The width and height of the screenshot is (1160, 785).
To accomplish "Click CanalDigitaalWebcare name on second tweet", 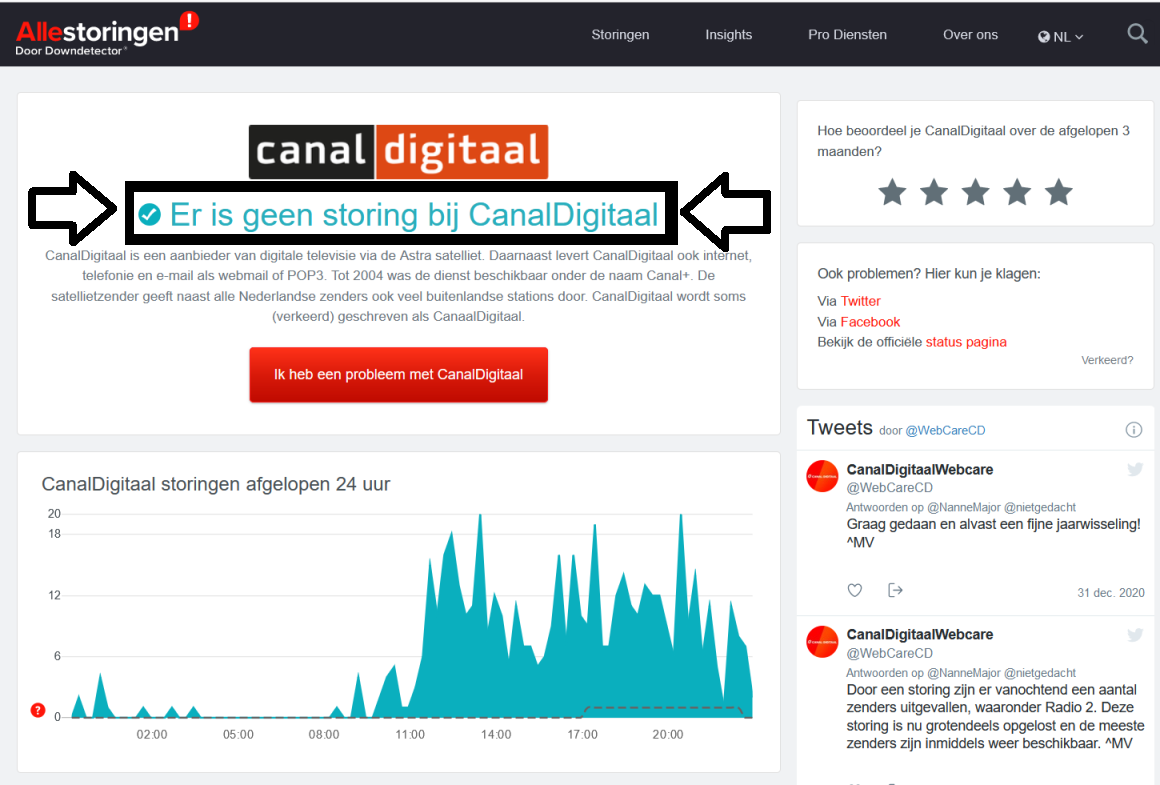I will click(920, 635).
